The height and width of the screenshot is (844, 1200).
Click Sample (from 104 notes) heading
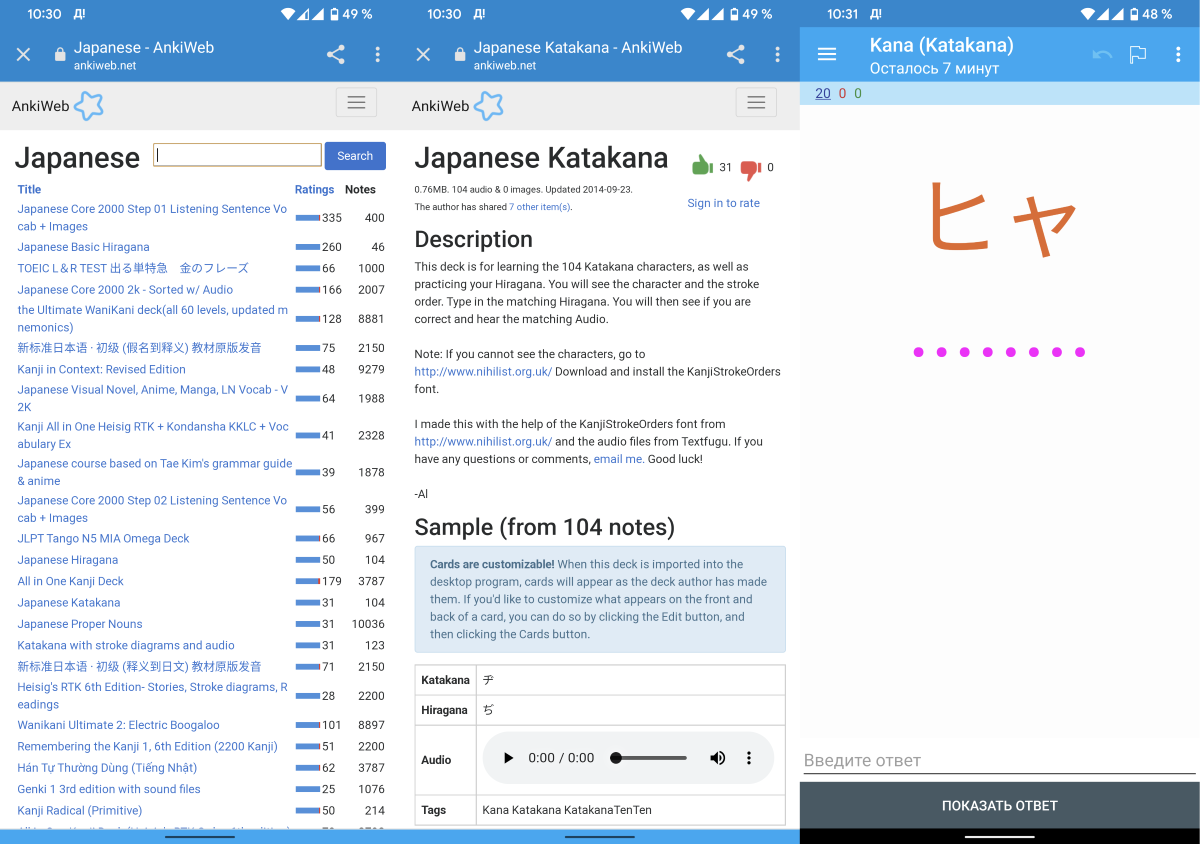[x=545, y=527]
